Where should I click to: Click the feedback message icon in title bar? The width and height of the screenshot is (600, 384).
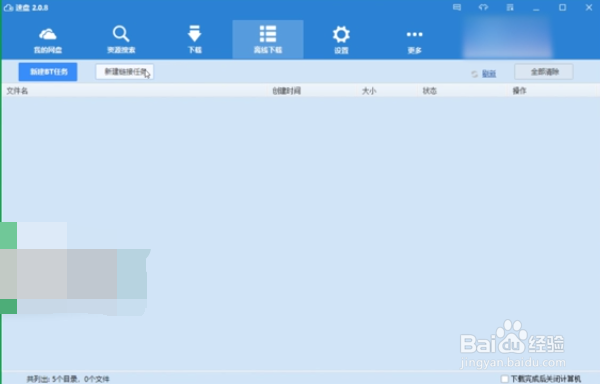[457, 7]
